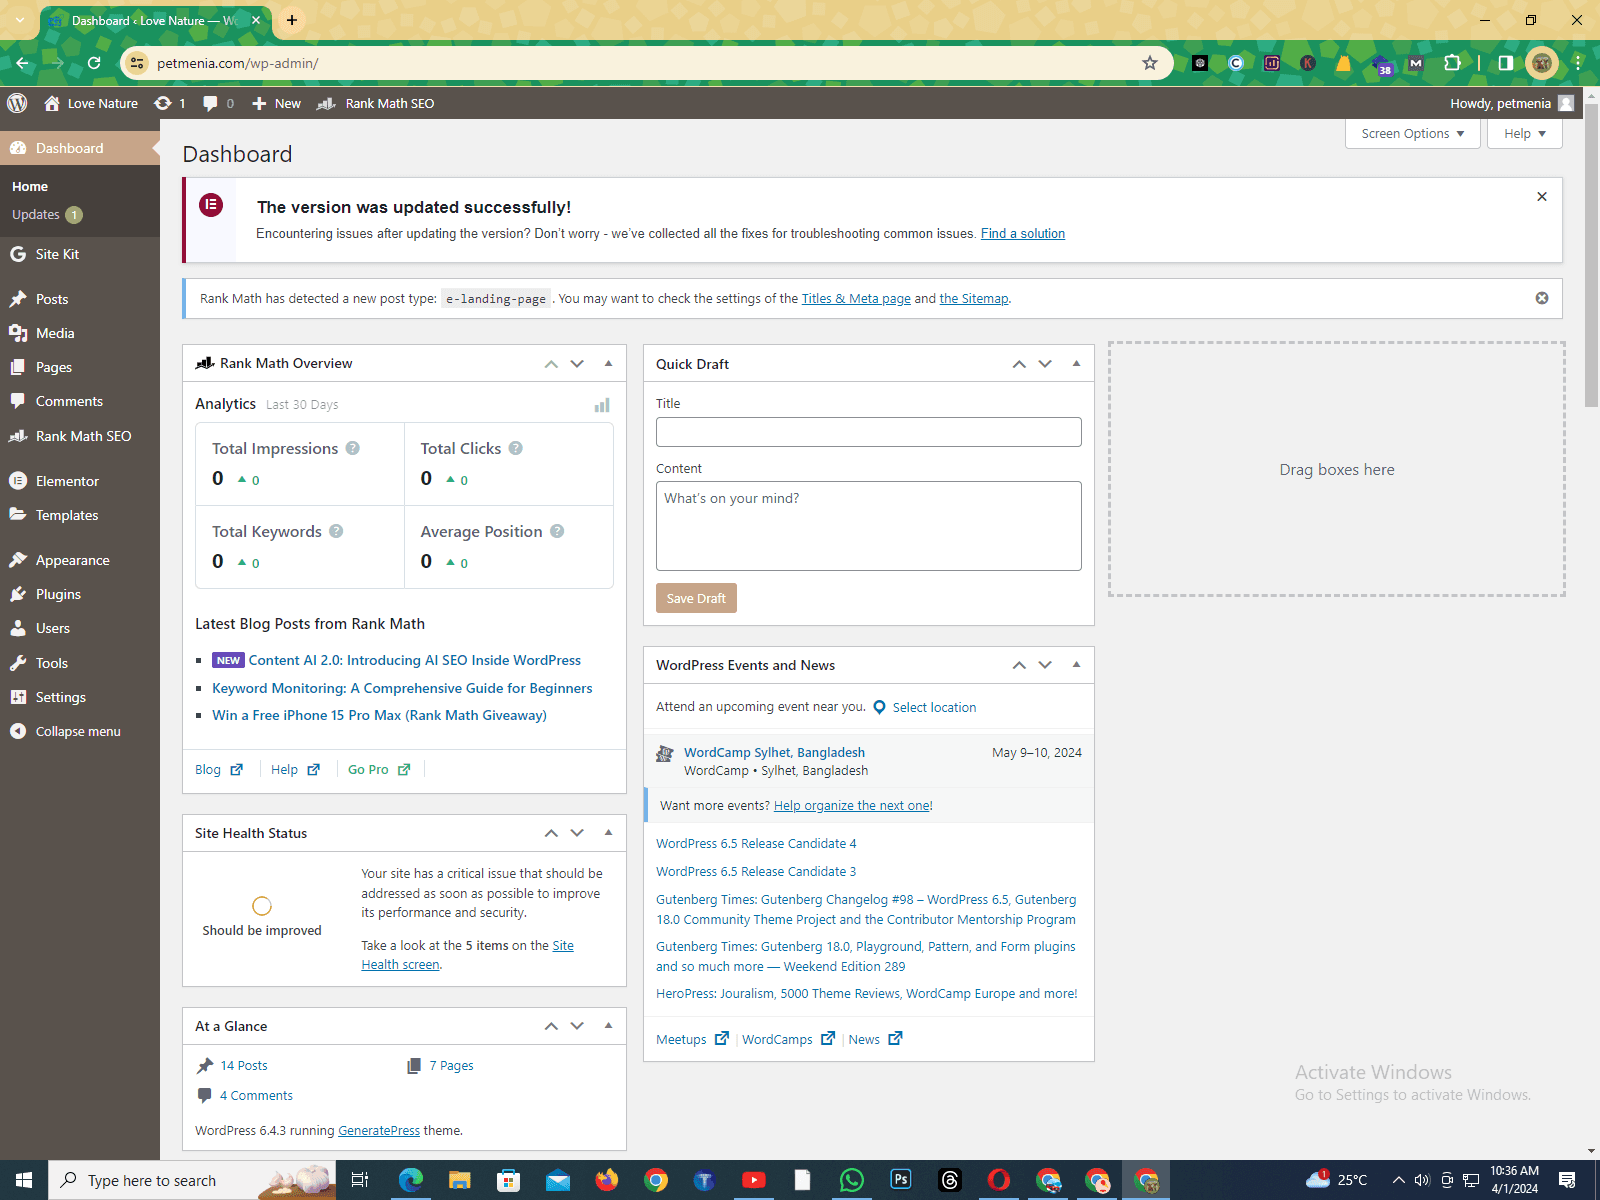
Task: Dismiss the Rank Math post type notice
Action: click(x=1541, y=298)
